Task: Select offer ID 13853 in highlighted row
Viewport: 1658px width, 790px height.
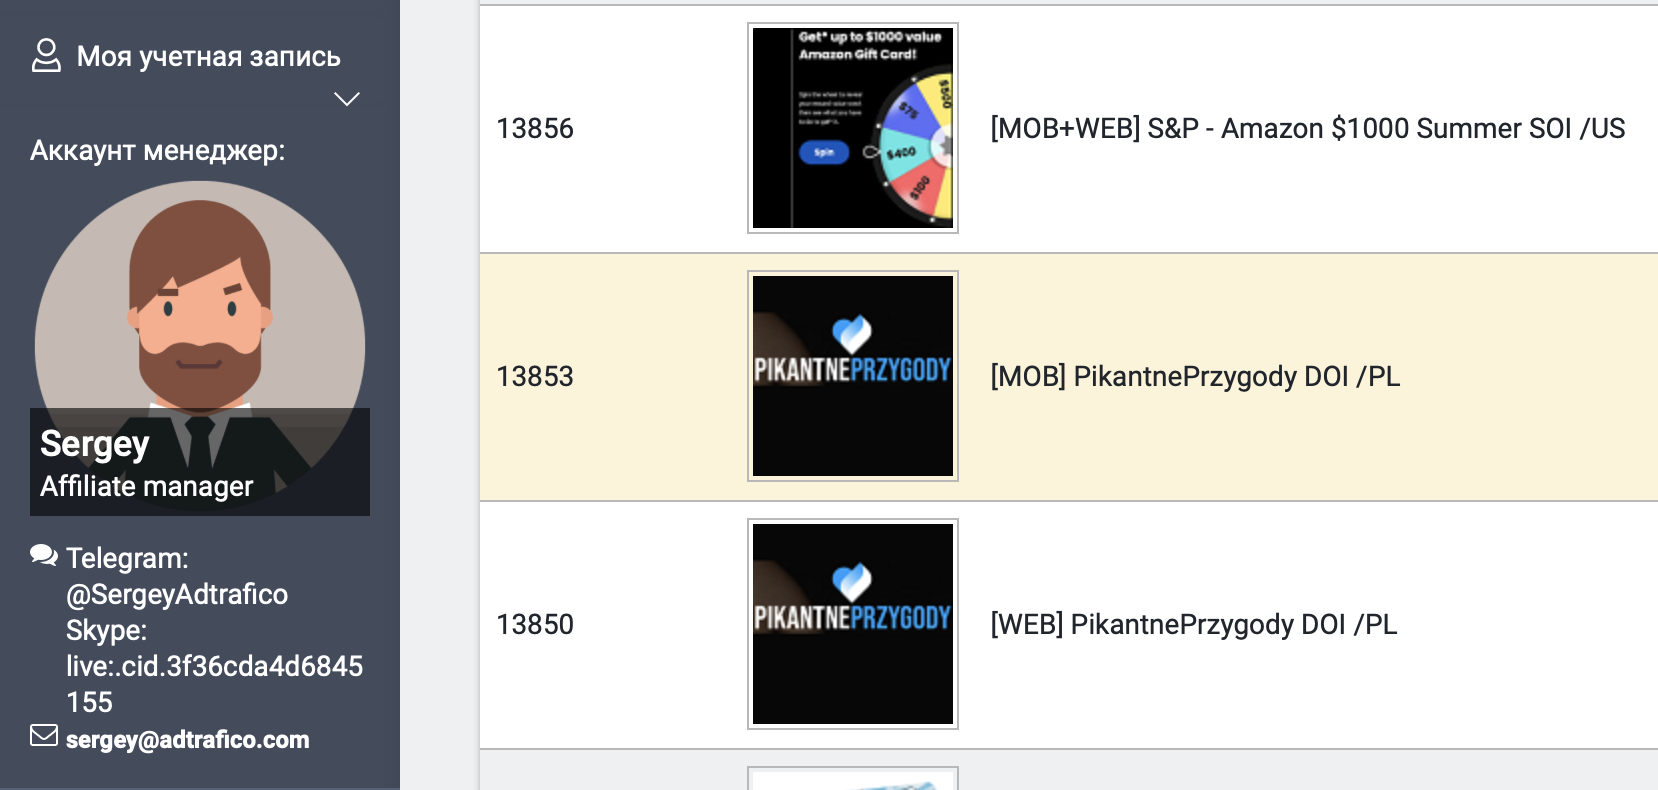Action: coord(535,376)
